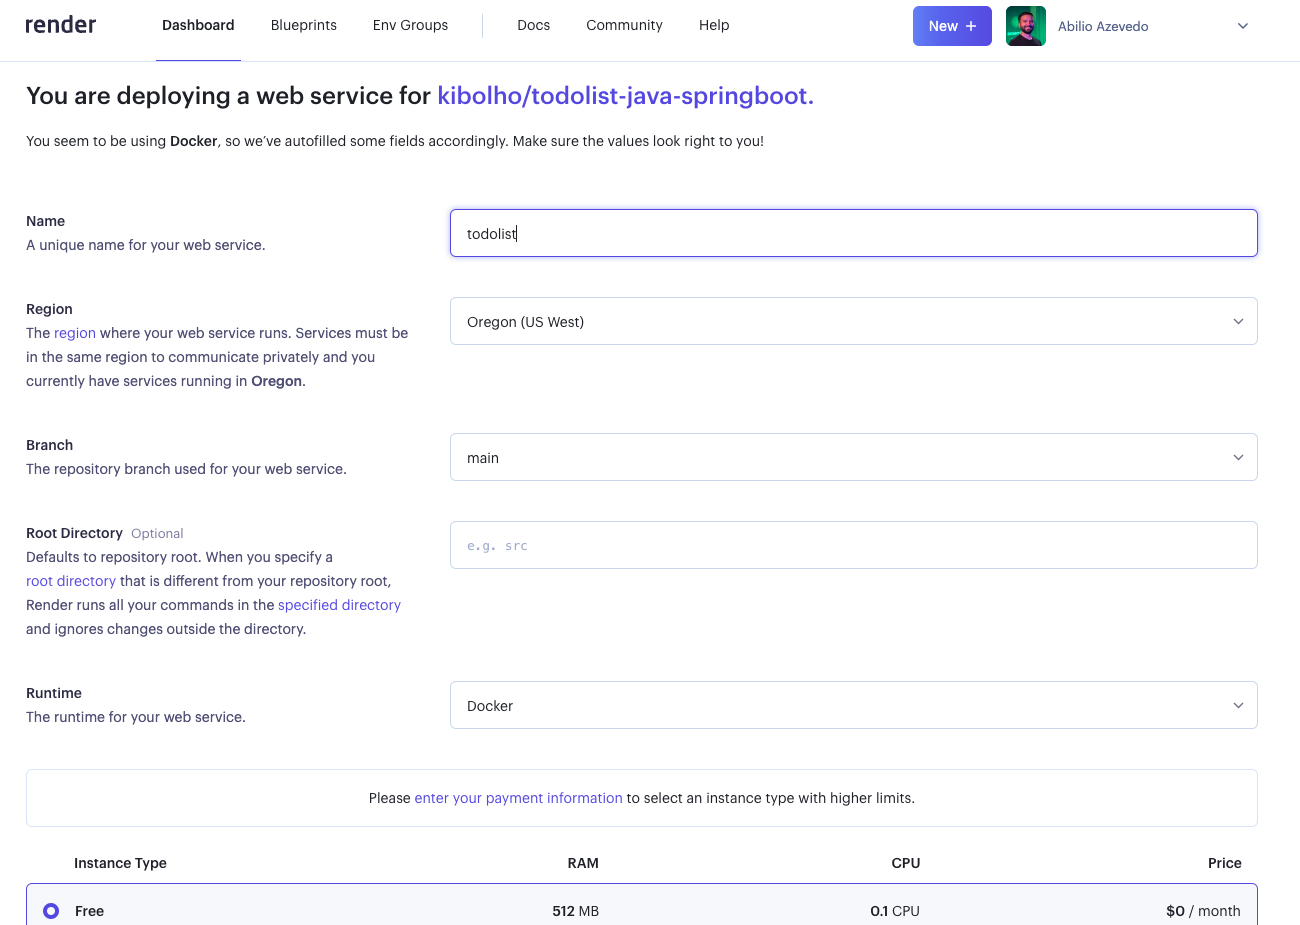The width and height of the screenshot is (1300, 925).
Task: Click the Price column header
Action: pos(1224,863)
